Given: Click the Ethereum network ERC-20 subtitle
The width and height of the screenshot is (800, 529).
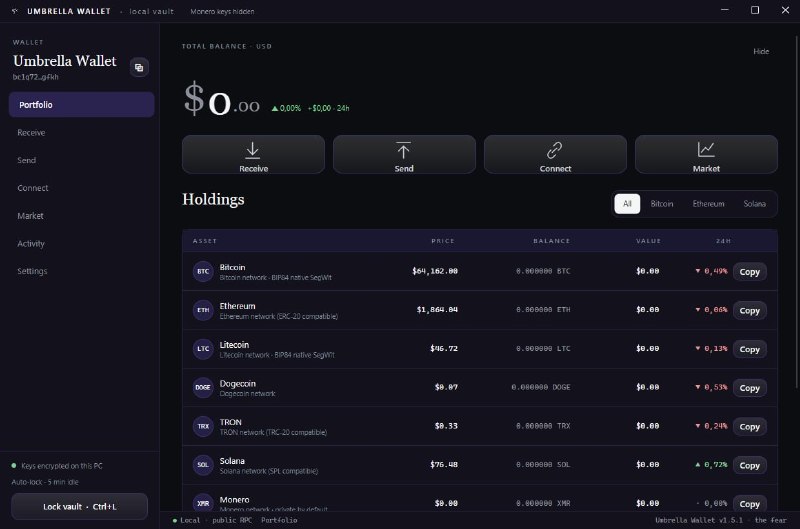Looking at the screenshot, I should [279, 316].
